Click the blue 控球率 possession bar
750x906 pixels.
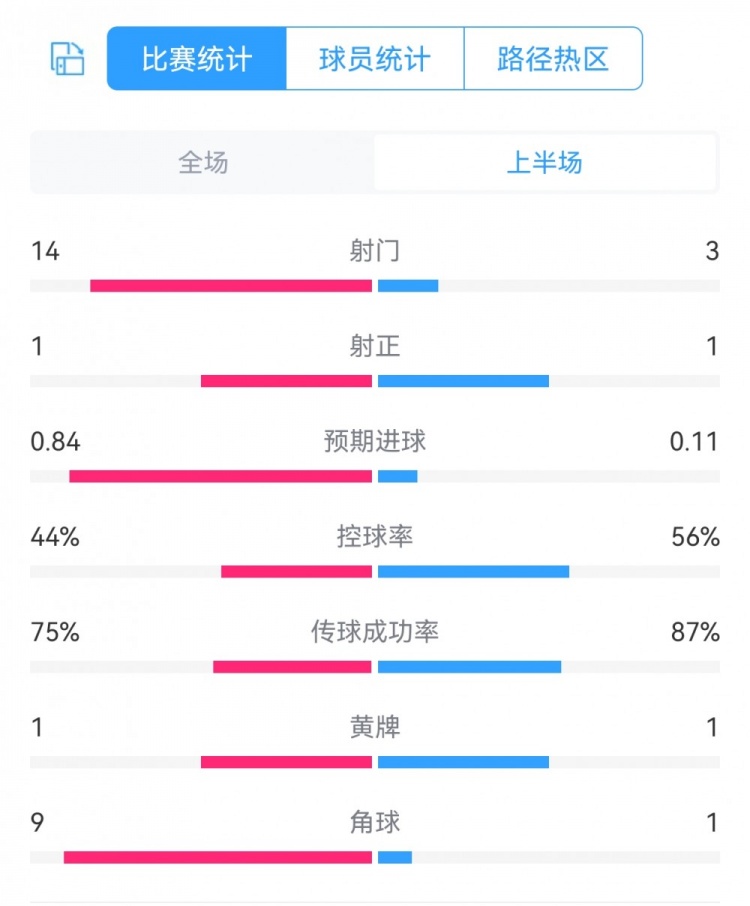pyautogui.click(x=473, y=572)
